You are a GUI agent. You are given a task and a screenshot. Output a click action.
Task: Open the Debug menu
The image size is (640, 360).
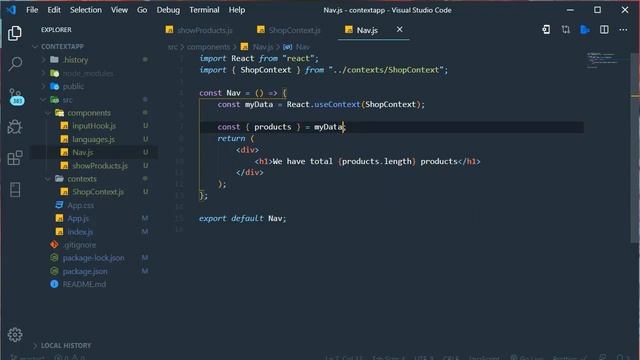168,10
